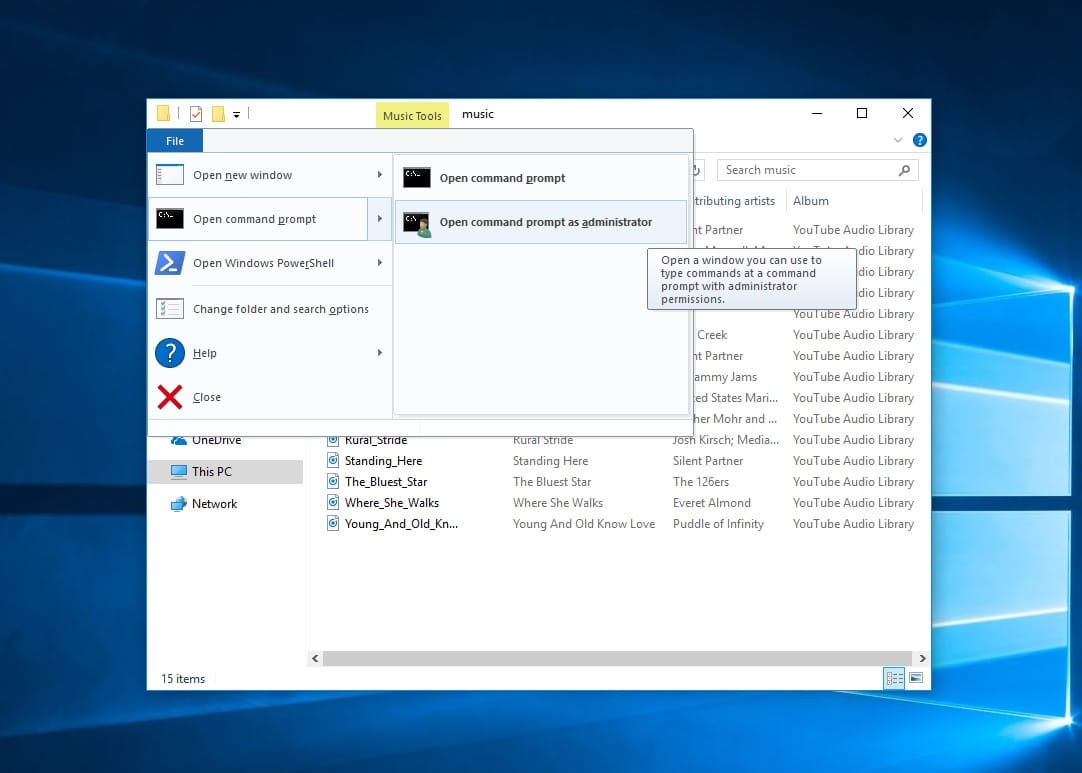Click the New folder icon in title bar
Viewport: 1082px width, 773px height.
point(217,114)
